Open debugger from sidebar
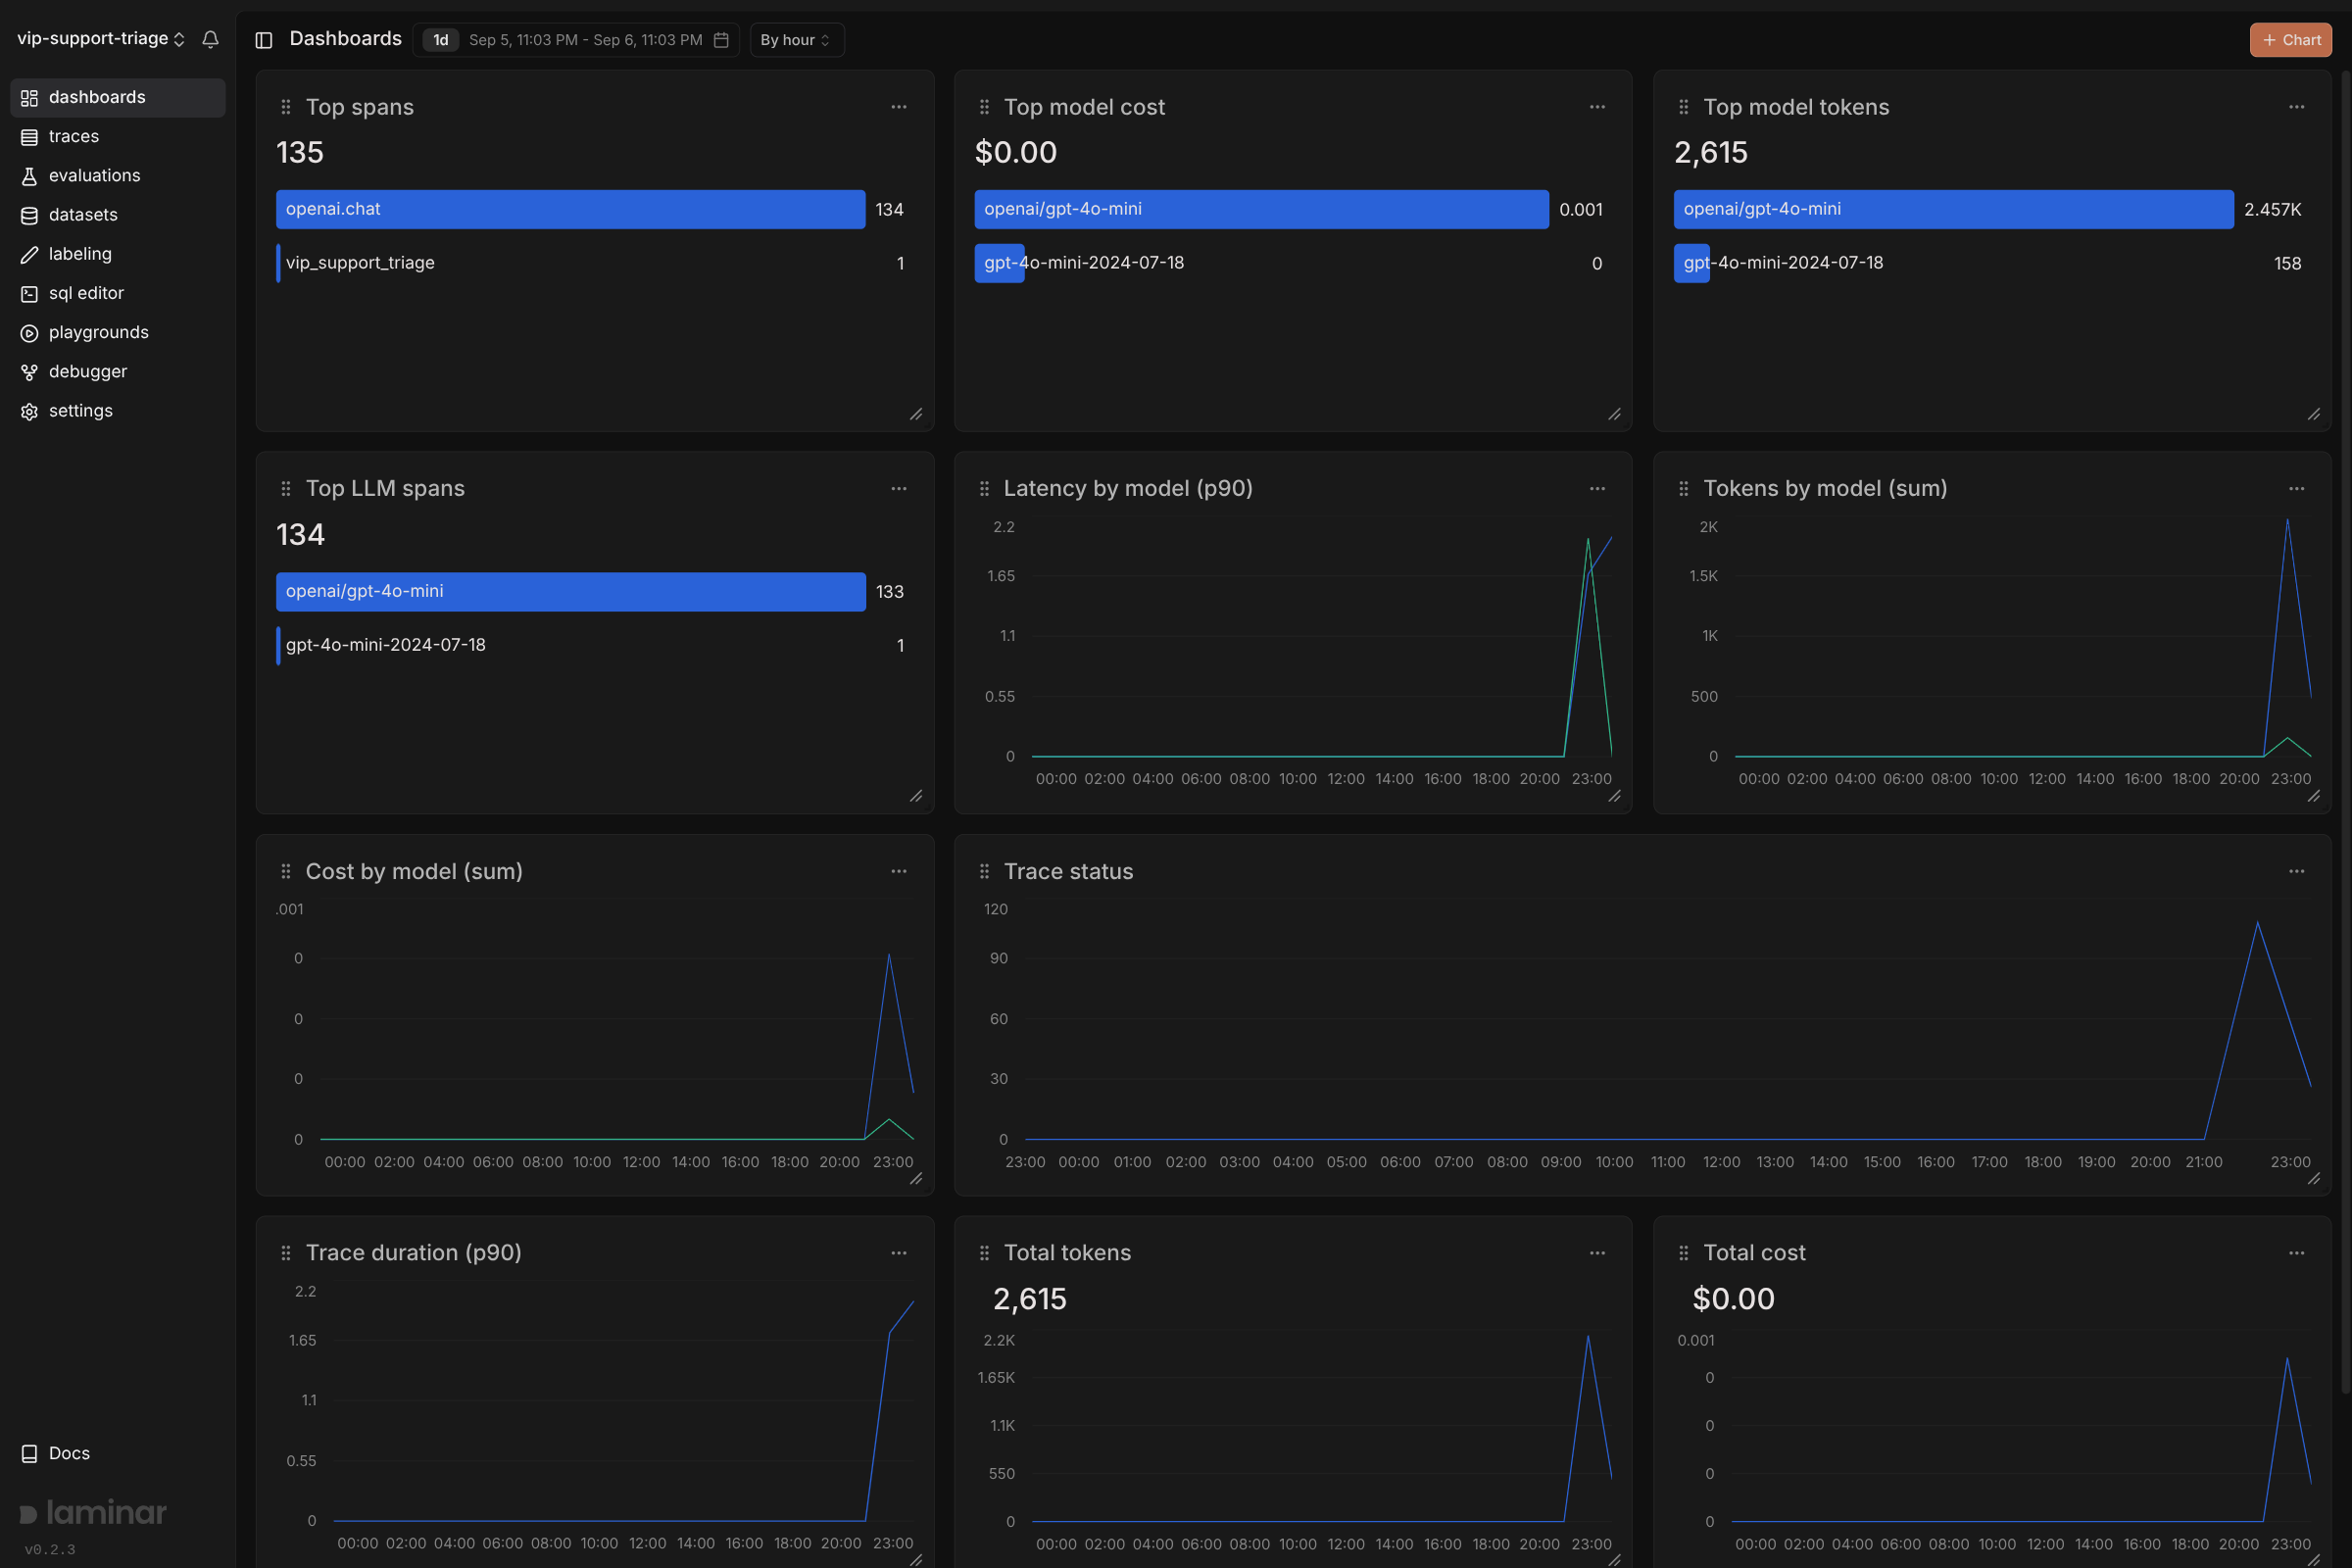The width and height of the screenshot is (2352, 1568). [x=118, y=371]
